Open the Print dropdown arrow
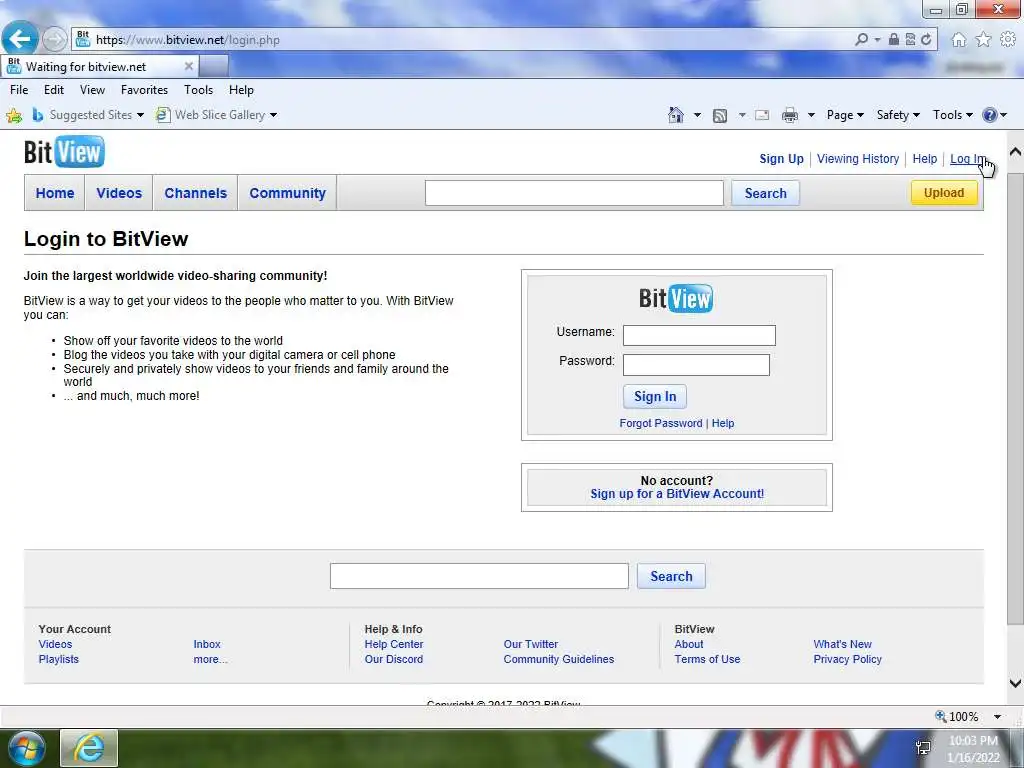 point(811,116)
